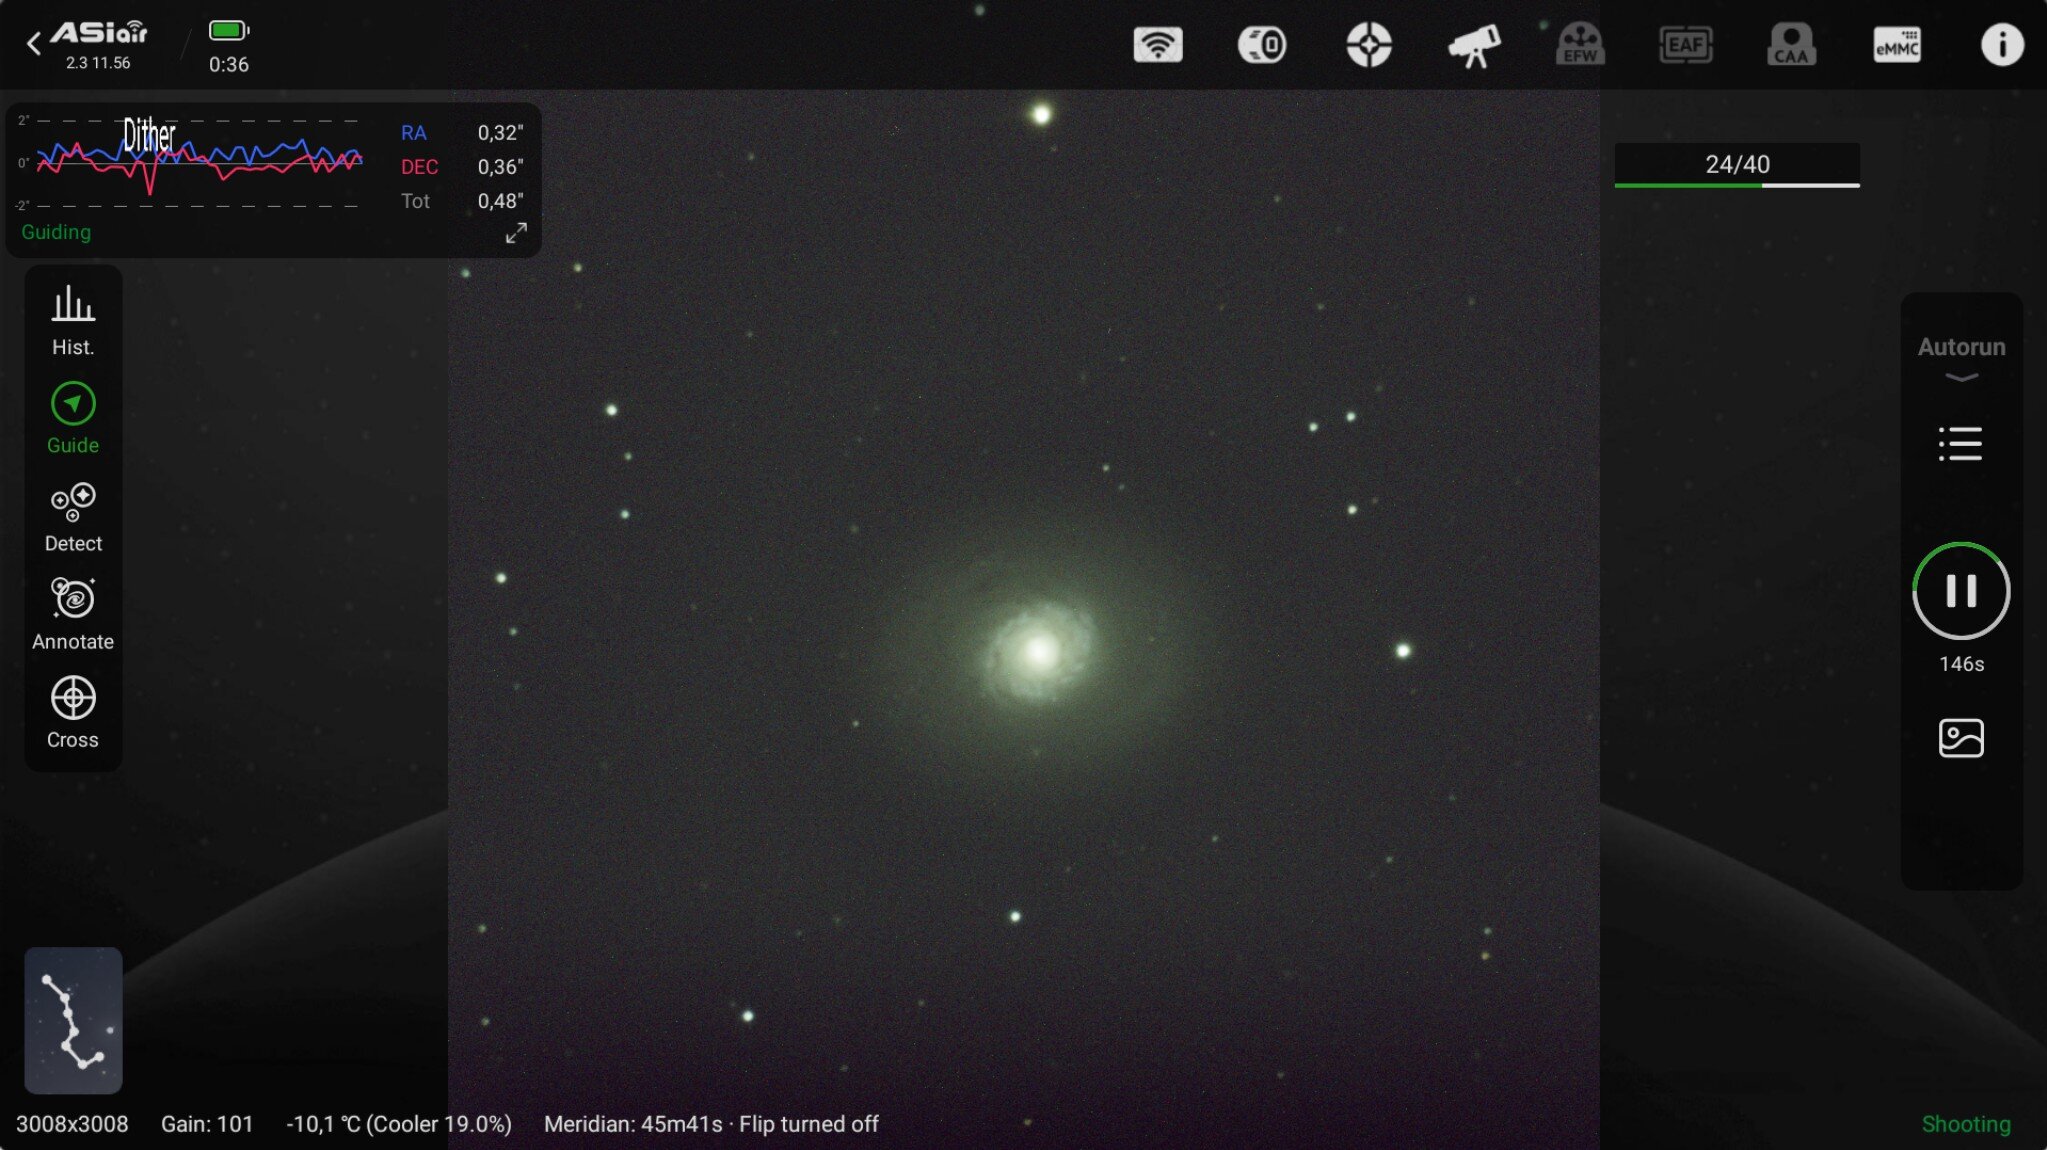
Task: Run star Detect tool
Action: coord(73,516)
